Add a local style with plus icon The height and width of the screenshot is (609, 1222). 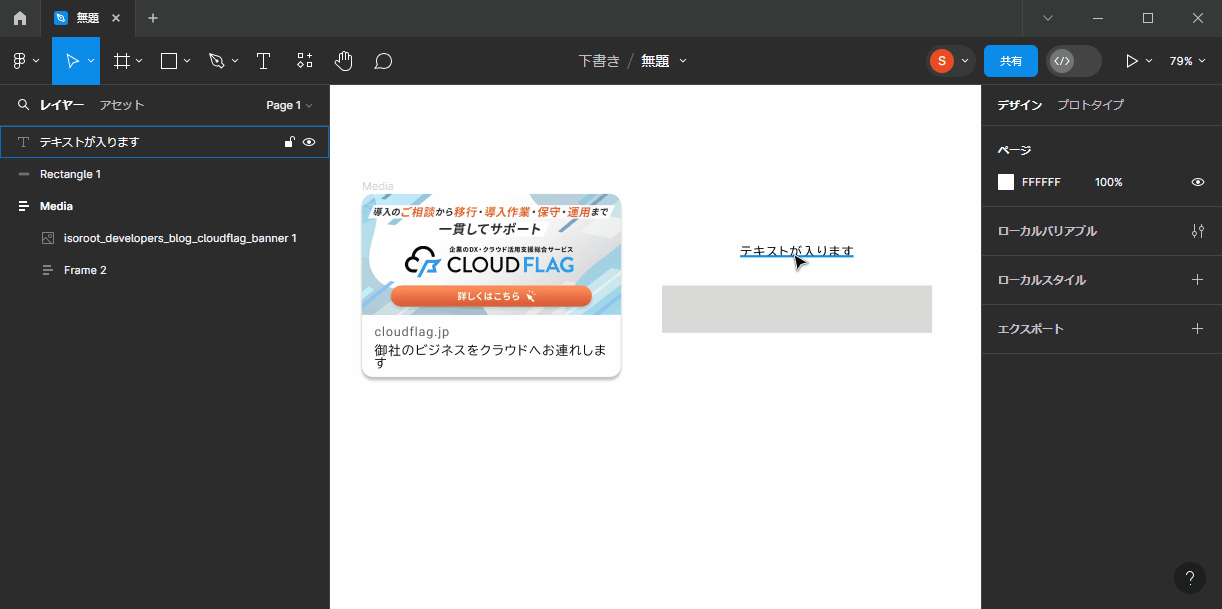[1197, 280]
